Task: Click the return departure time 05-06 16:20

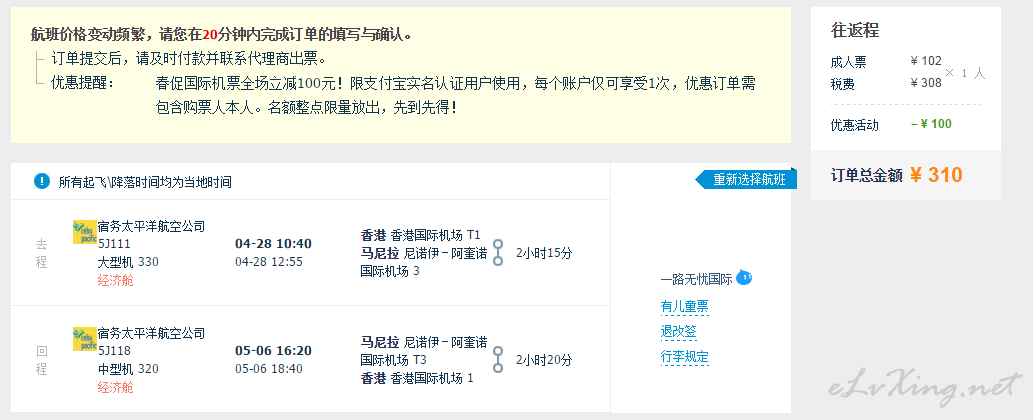Action: point(273,351)
